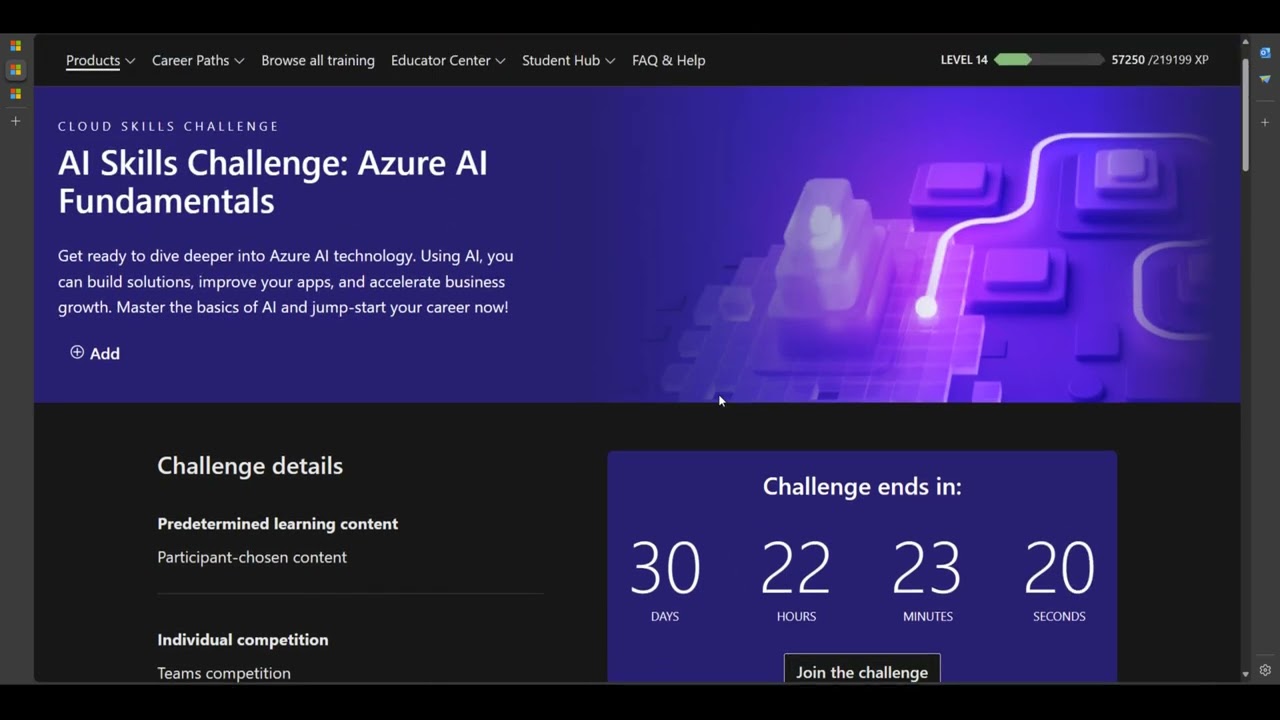Click the plus below the Drop sidebar icon
This screenshot has width=1280, height=720.
(x=1265, y=122)
